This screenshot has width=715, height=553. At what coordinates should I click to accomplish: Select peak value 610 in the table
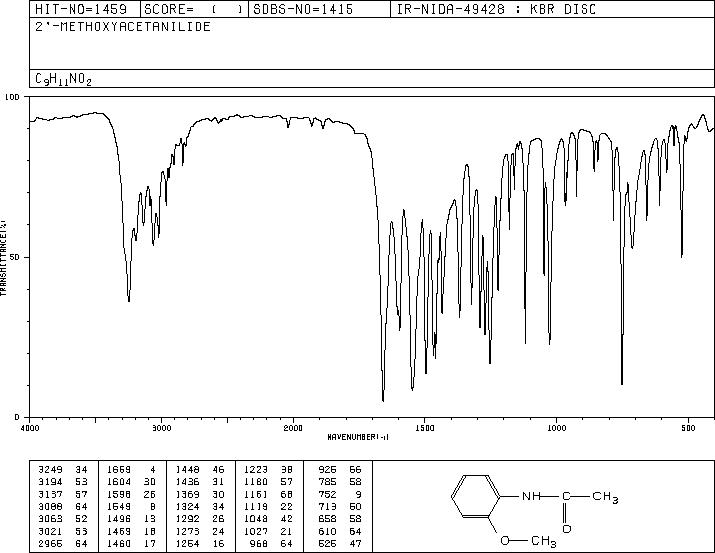point(327,532)
